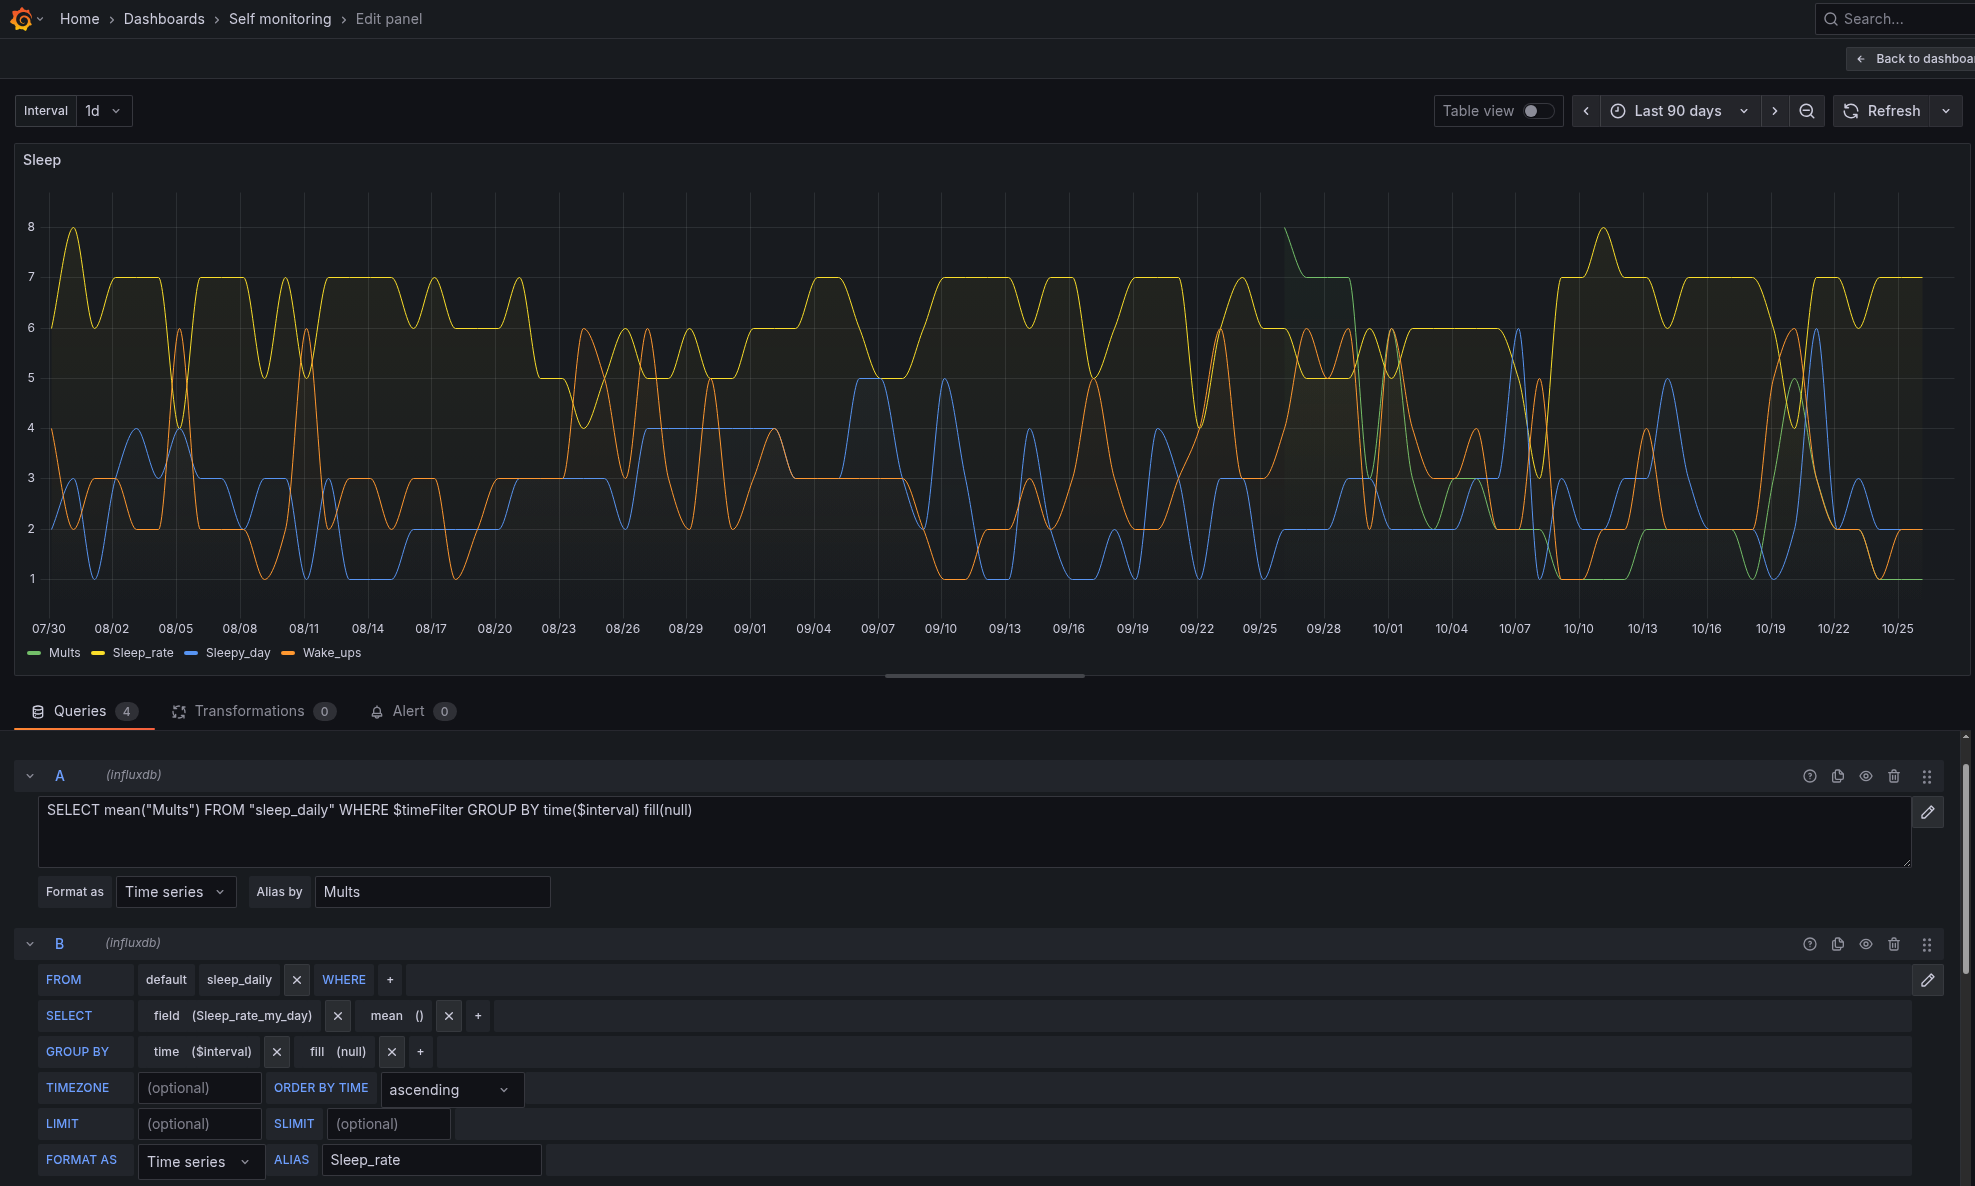Toggle visibility of query B with the eye icon
The image size is (1975, 1186).
(x=1866, y=943)
